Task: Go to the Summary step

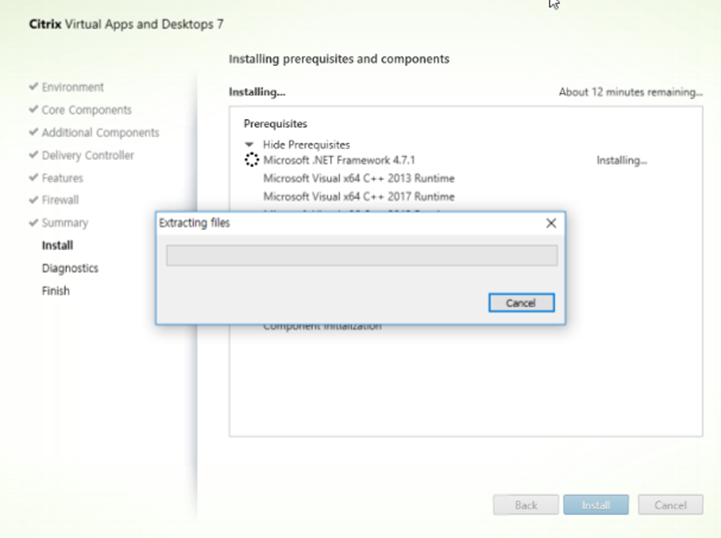Action: coord(65,223)
